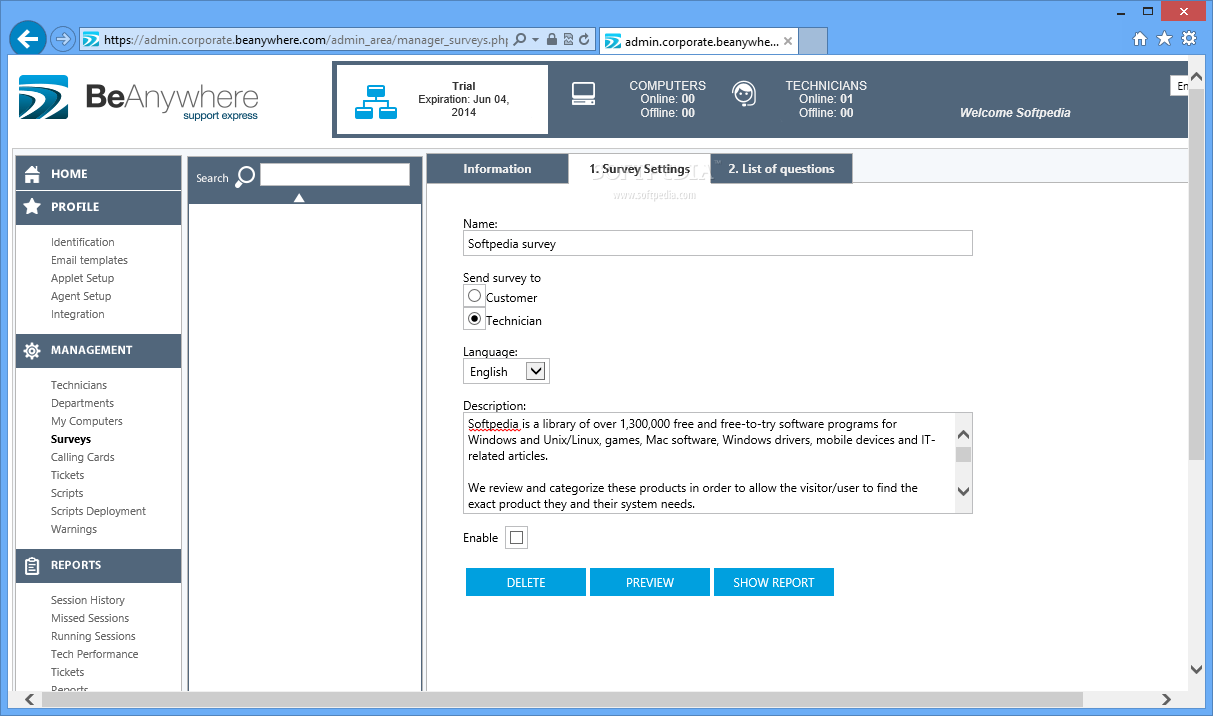This screenshot has height=716, width=1213.
Task: Open Tickets under Management
Action: [x=68, y=475]
